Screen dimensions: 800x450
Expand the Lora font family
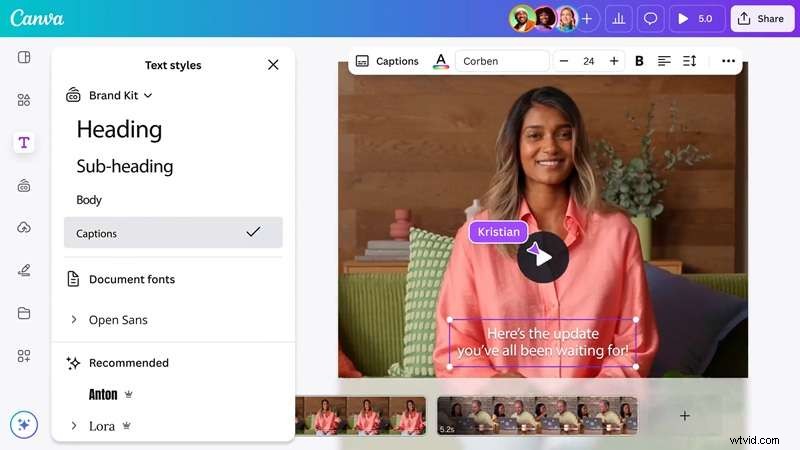pos(74,426)
